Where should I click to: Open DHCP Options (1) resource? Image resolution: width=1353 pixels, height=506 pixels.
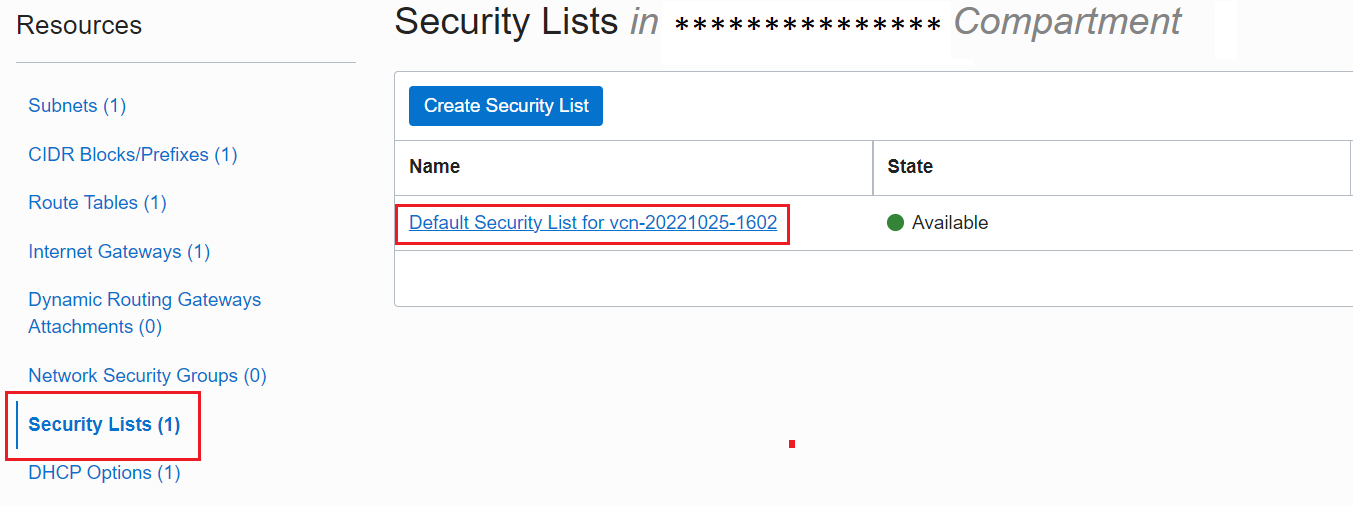point(104,473)
